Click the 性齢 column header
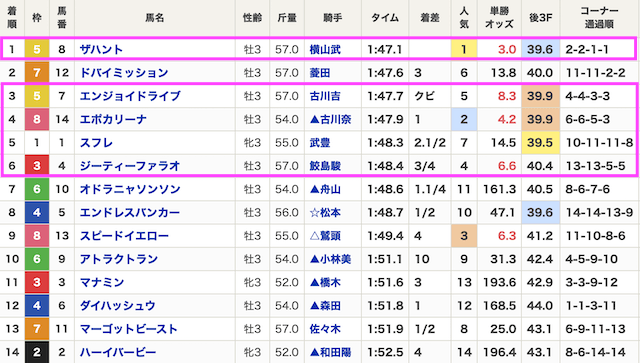 point(252,18)
